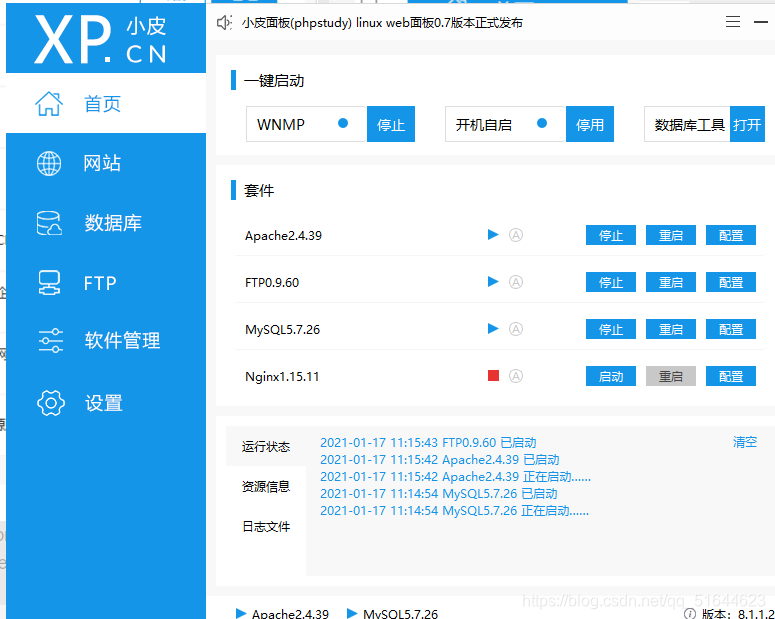Screen dimensions: 775x619
Task: Click the MySQL5.7.26 running play icon
Action: [493, 328]
